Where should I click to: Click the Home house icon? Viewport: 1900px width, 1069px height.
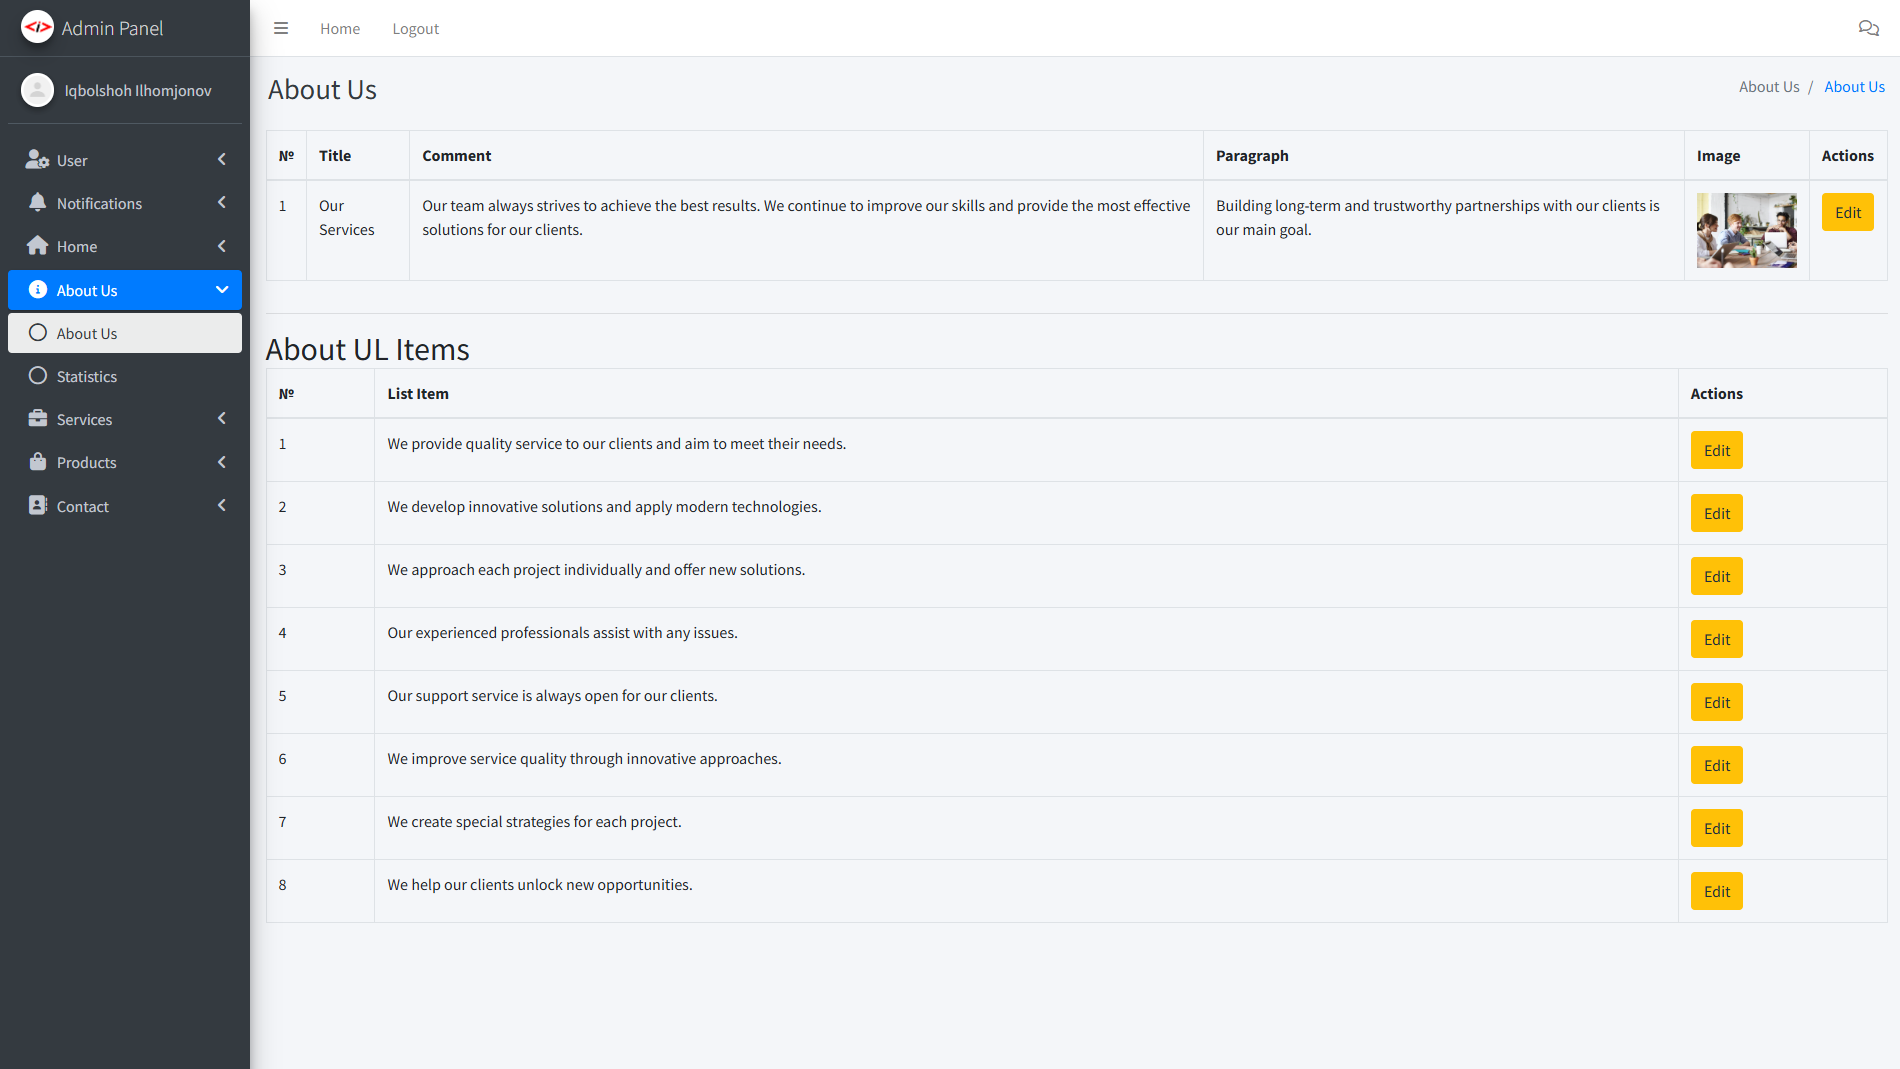38,246
